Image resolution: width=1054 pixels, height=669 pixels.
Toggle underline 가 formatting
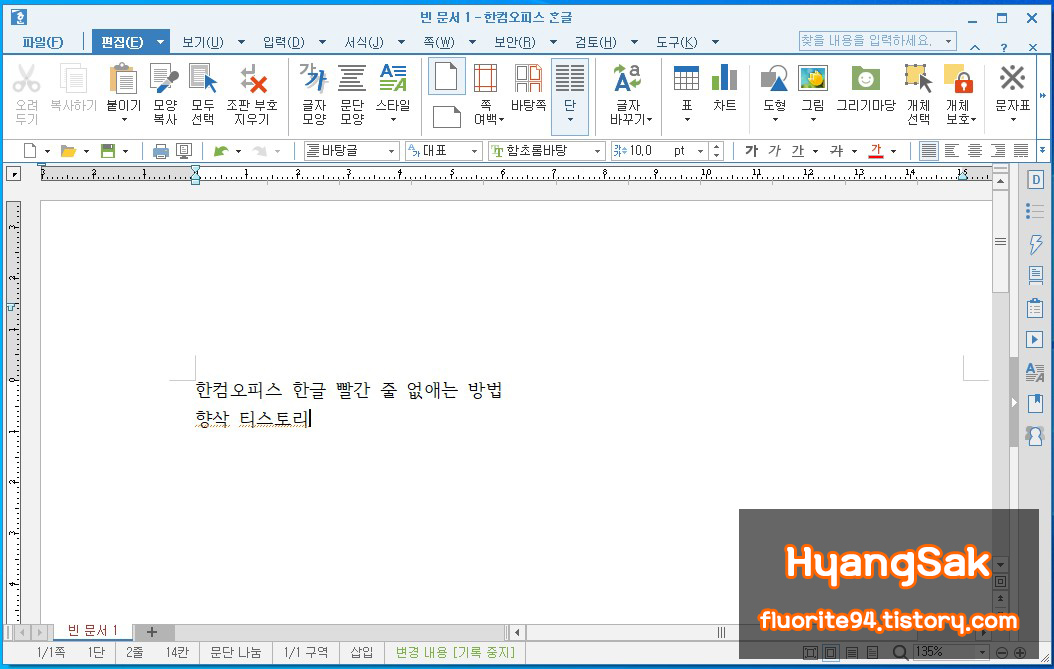[798, 151]
